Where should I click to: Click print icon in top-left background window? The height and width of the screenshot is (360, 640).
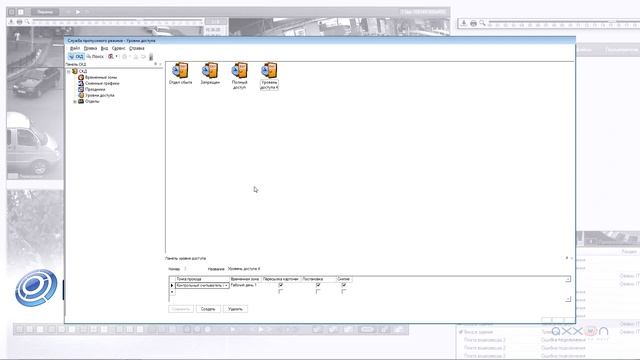(19, 22)
